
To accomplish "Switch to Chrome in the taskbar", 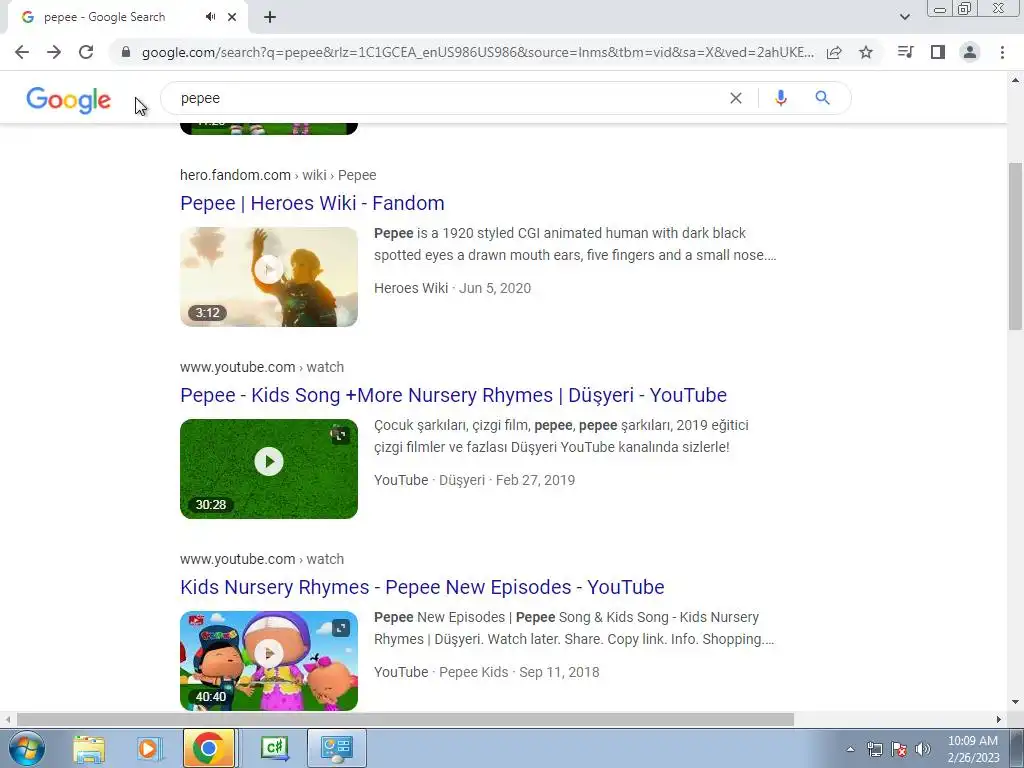I will pyautogui.click(x=209, y=748).
